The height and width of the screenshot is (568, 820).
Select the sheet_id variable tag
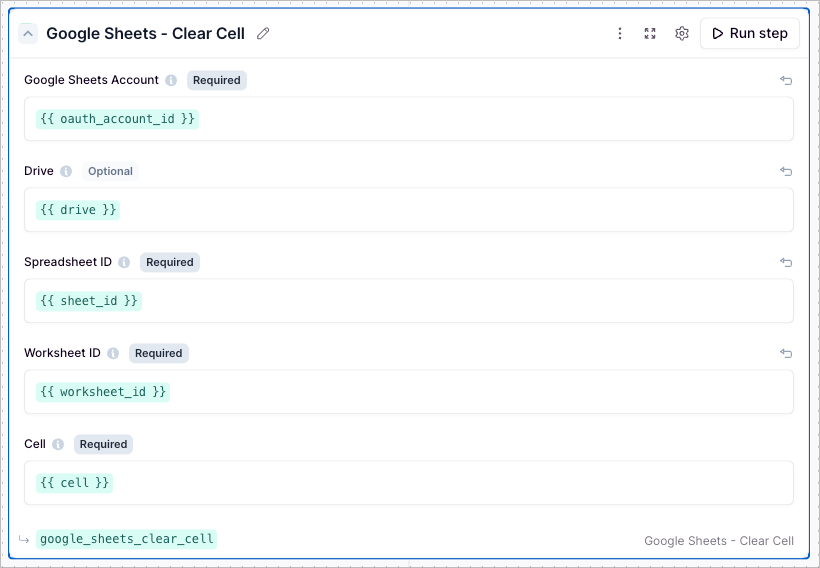[x=89, y=301]
